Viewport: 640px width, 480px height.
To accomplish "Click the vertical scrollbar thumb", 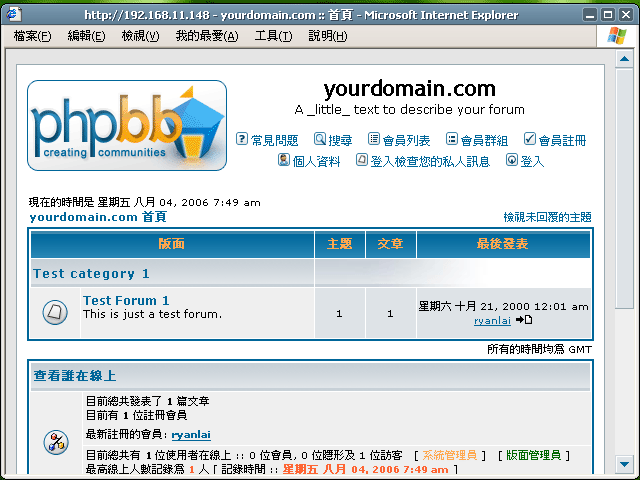I will 624,189.
